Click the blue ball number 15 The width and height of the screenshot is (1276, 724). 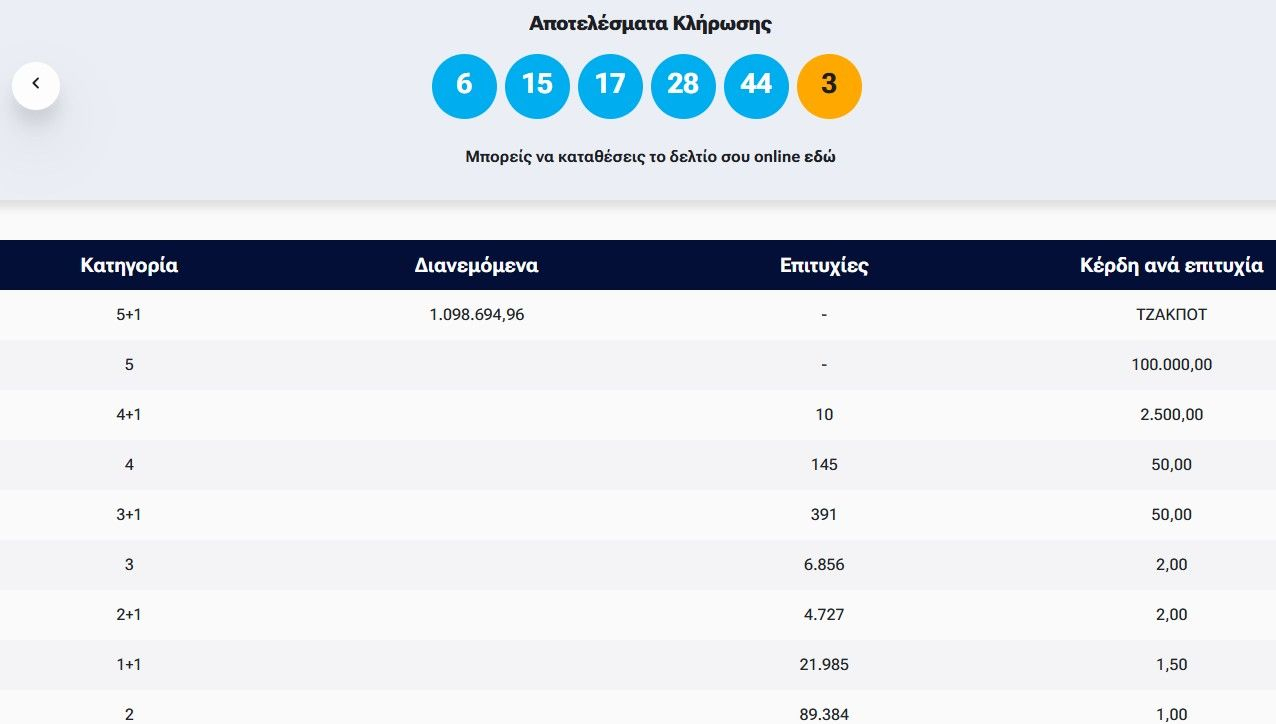(537, 86)
